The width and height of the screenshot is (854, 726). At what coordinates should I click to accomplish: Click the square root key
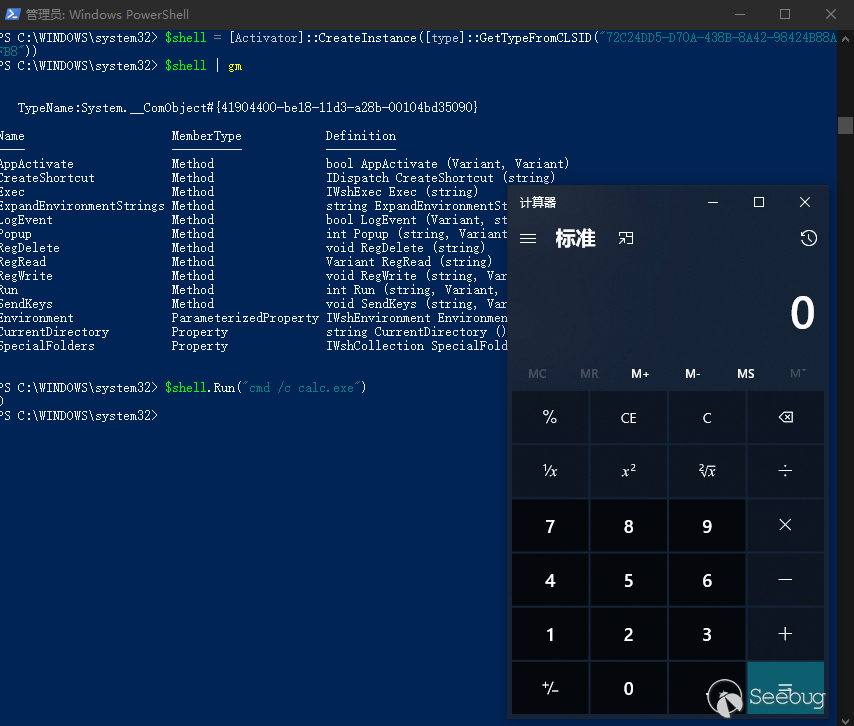pyautogui.click(x=707, y=471)
